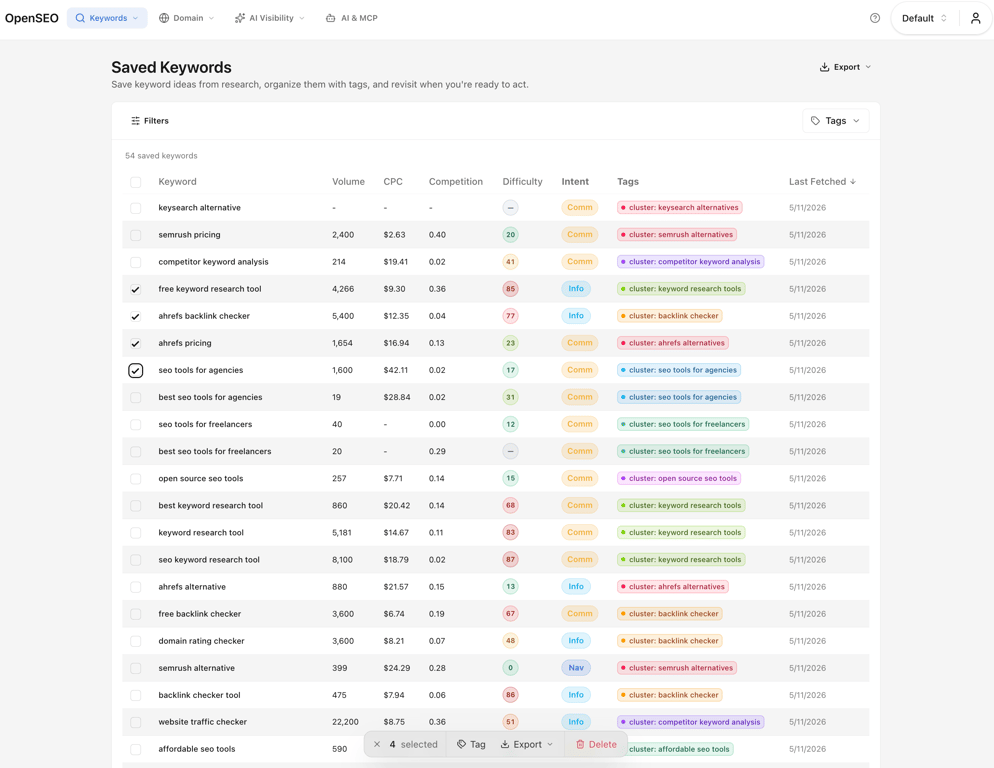Open the Default project selector
This screenshot has width=994, height=768.
[924, 18]
